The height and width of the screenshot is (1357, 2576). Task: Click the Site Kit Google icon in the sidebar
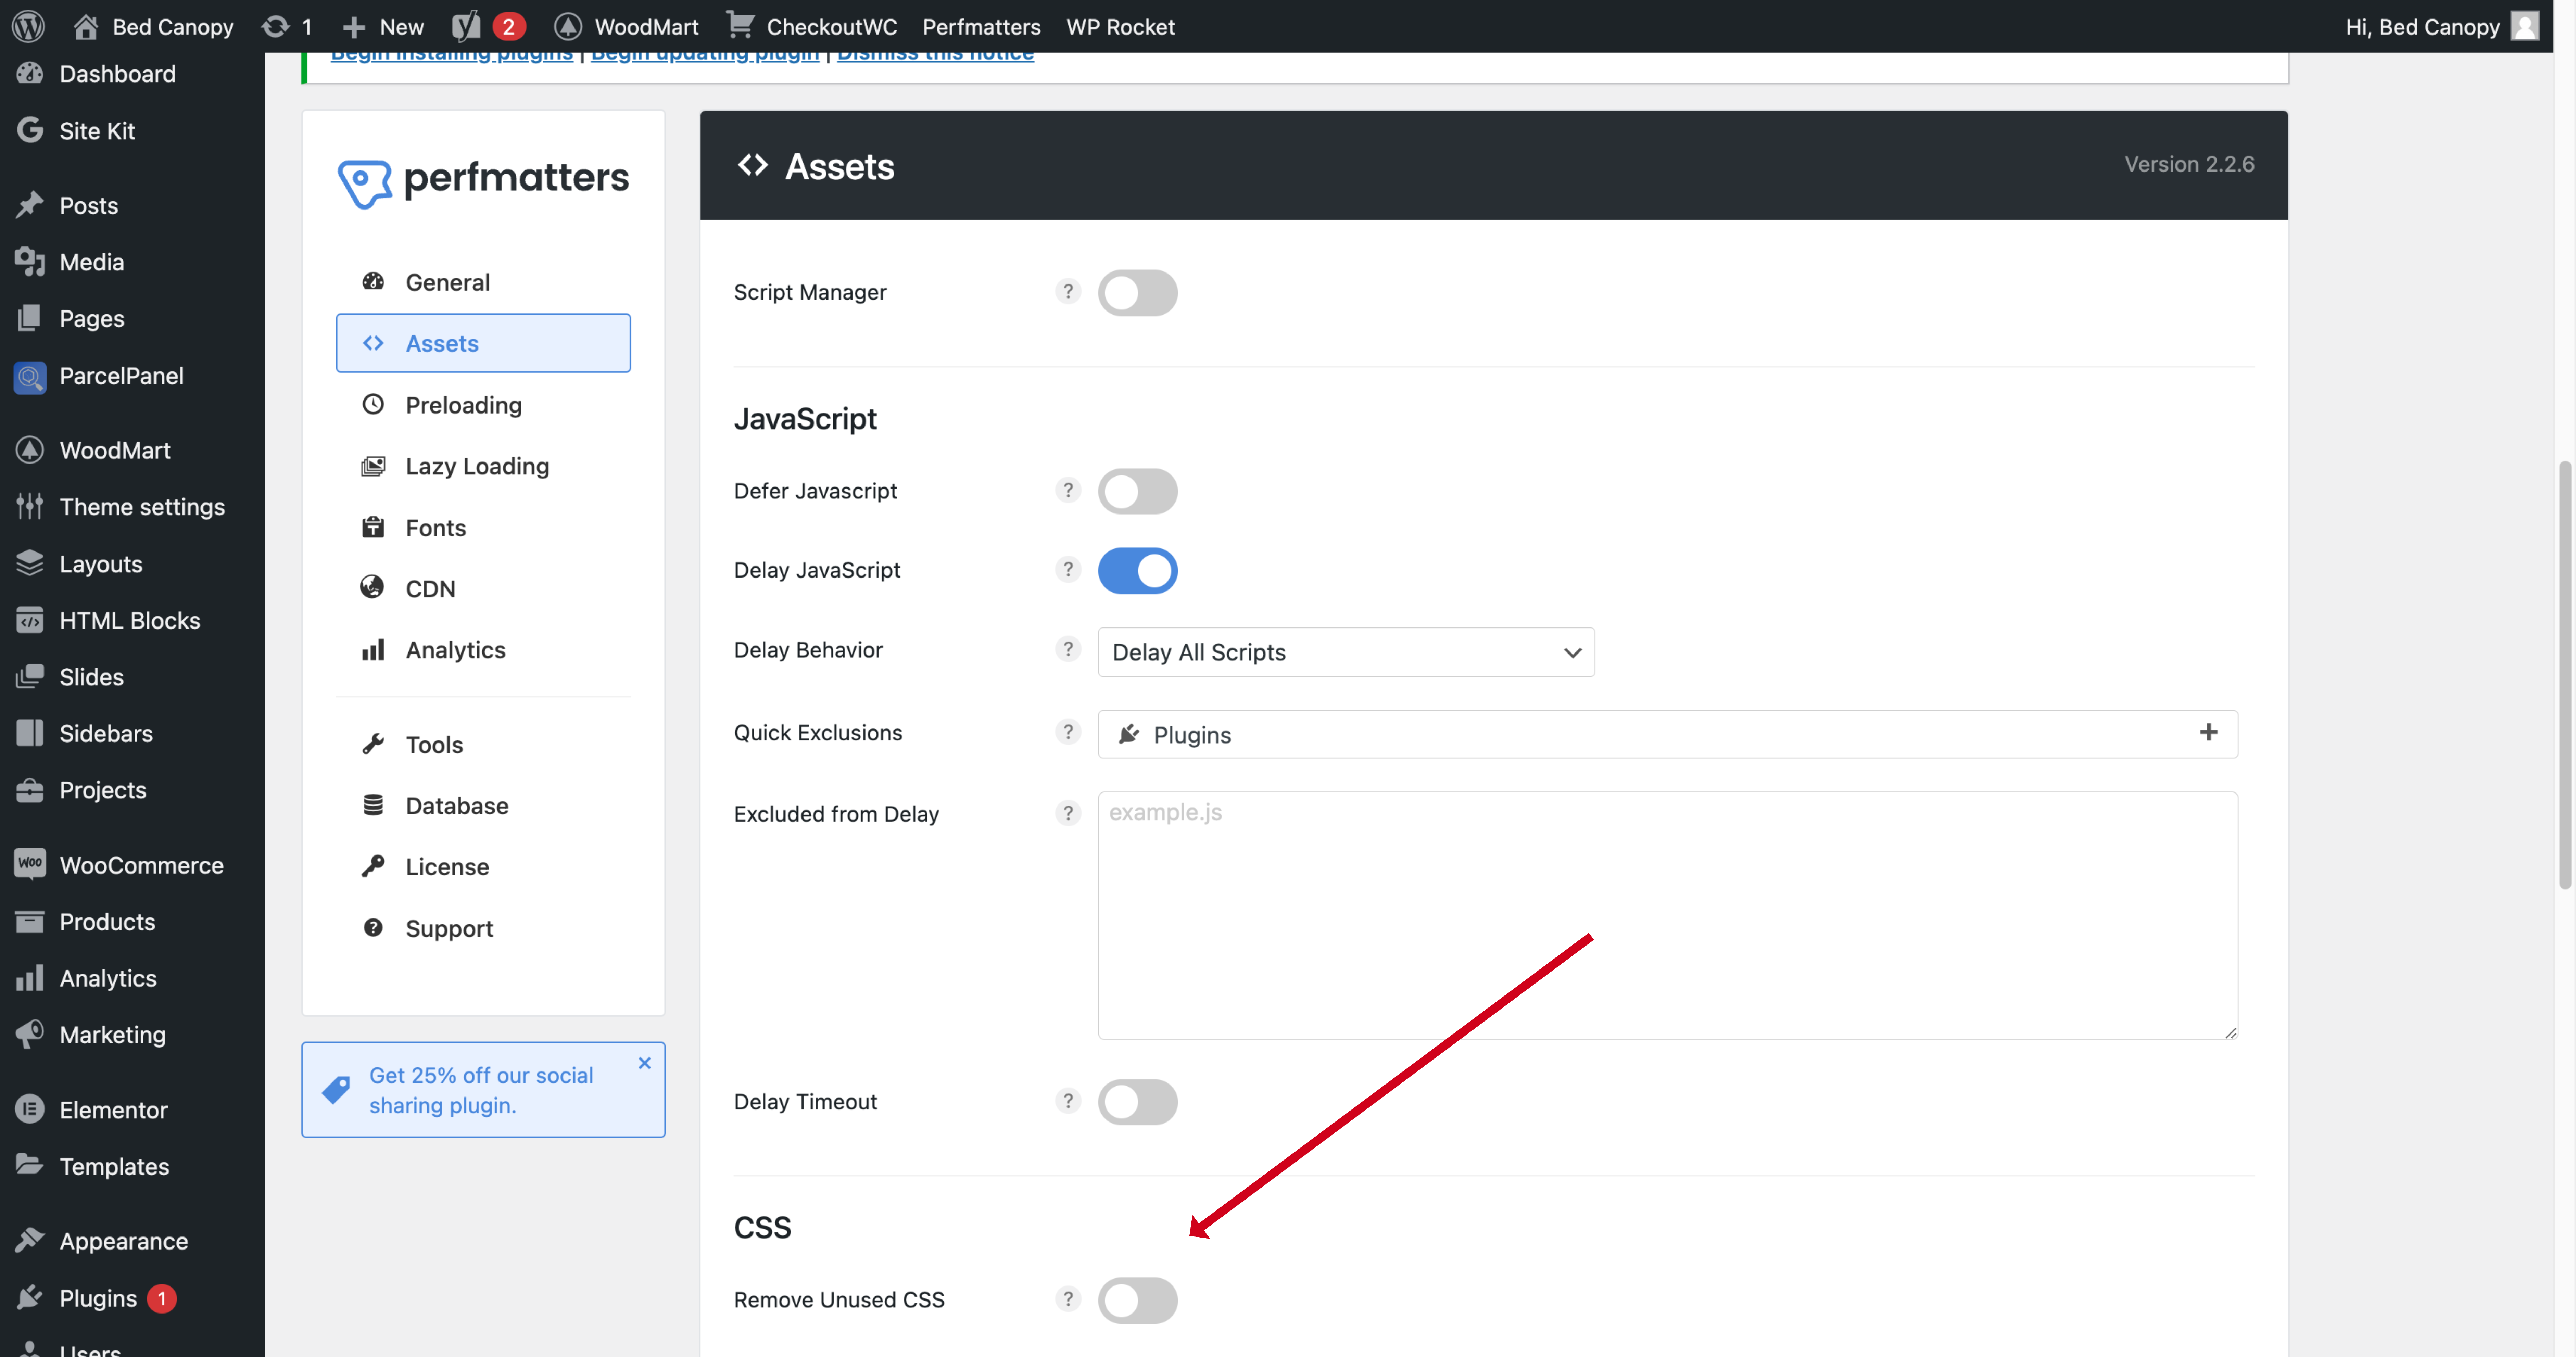click(30, 130)
